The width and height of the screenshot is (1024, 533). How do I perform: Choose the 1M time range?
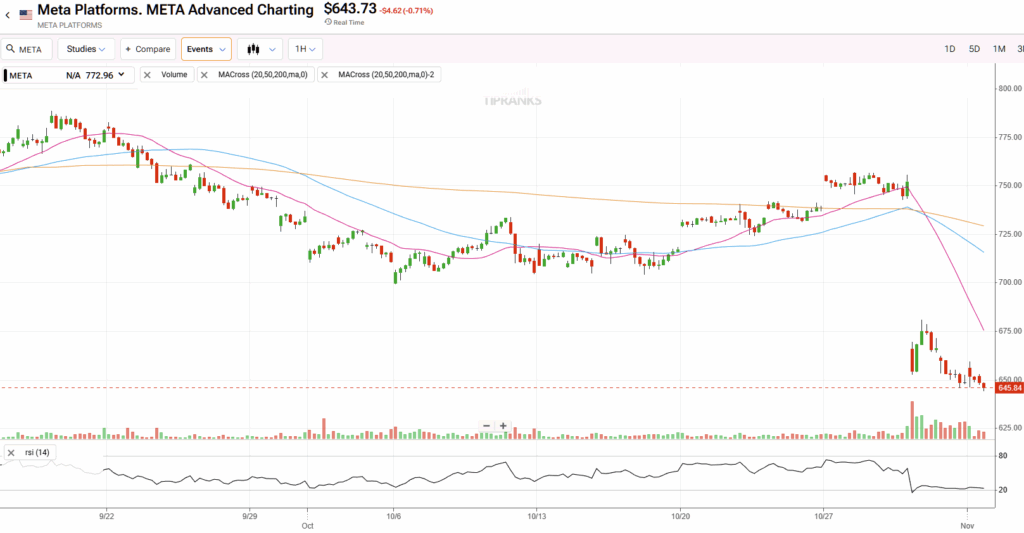(999, 49)
